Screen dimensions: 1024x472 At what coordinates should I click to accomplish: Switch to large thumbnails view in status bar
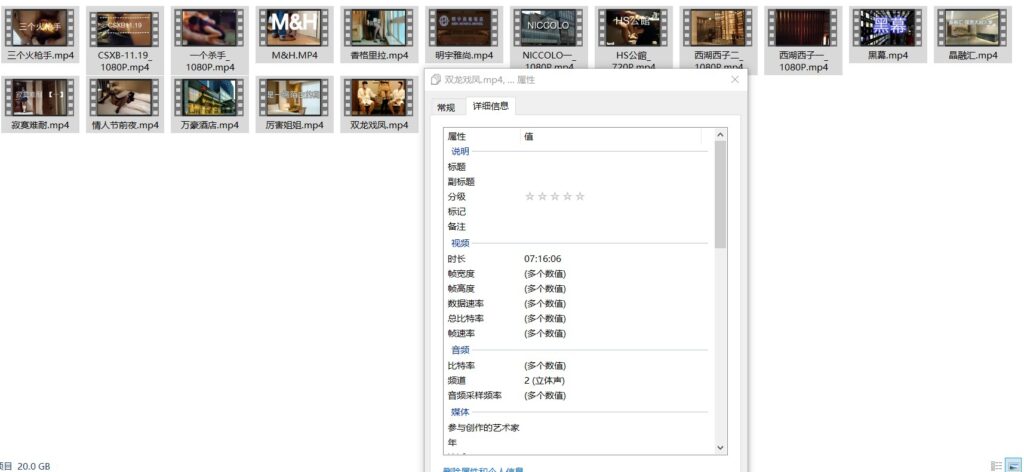pos(1014,465)
